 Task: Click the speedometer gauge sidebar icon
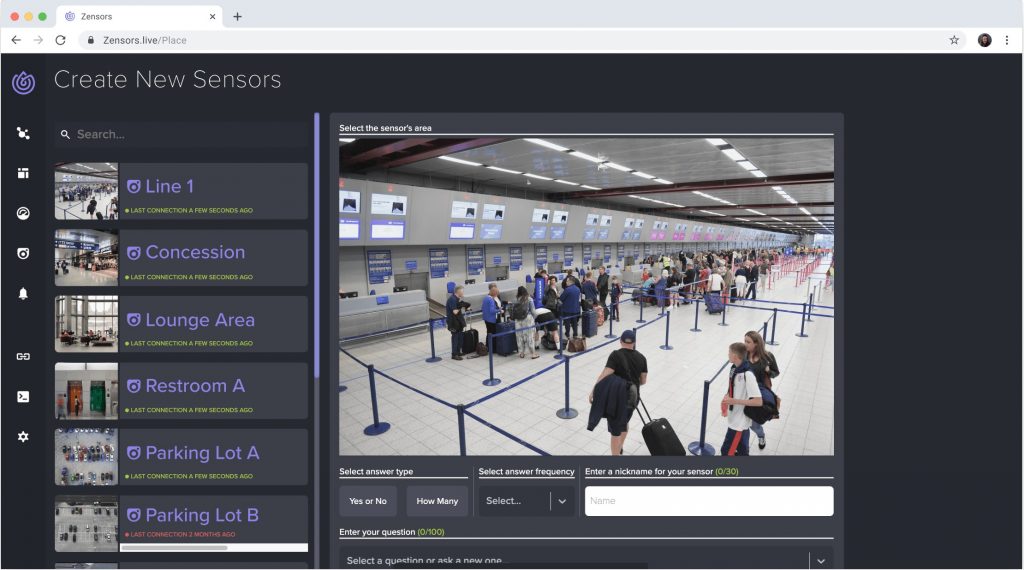point(23,213)
